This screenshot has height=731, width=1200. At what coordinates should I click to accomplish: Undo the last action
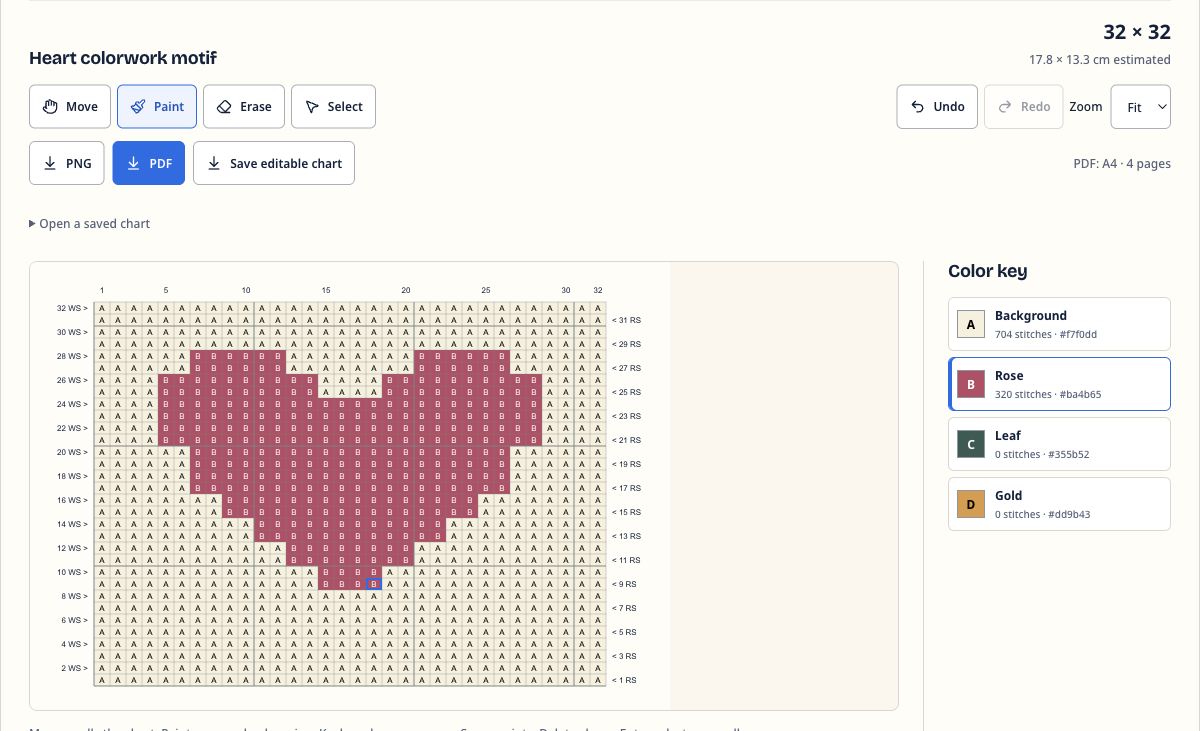click(937, 107)
